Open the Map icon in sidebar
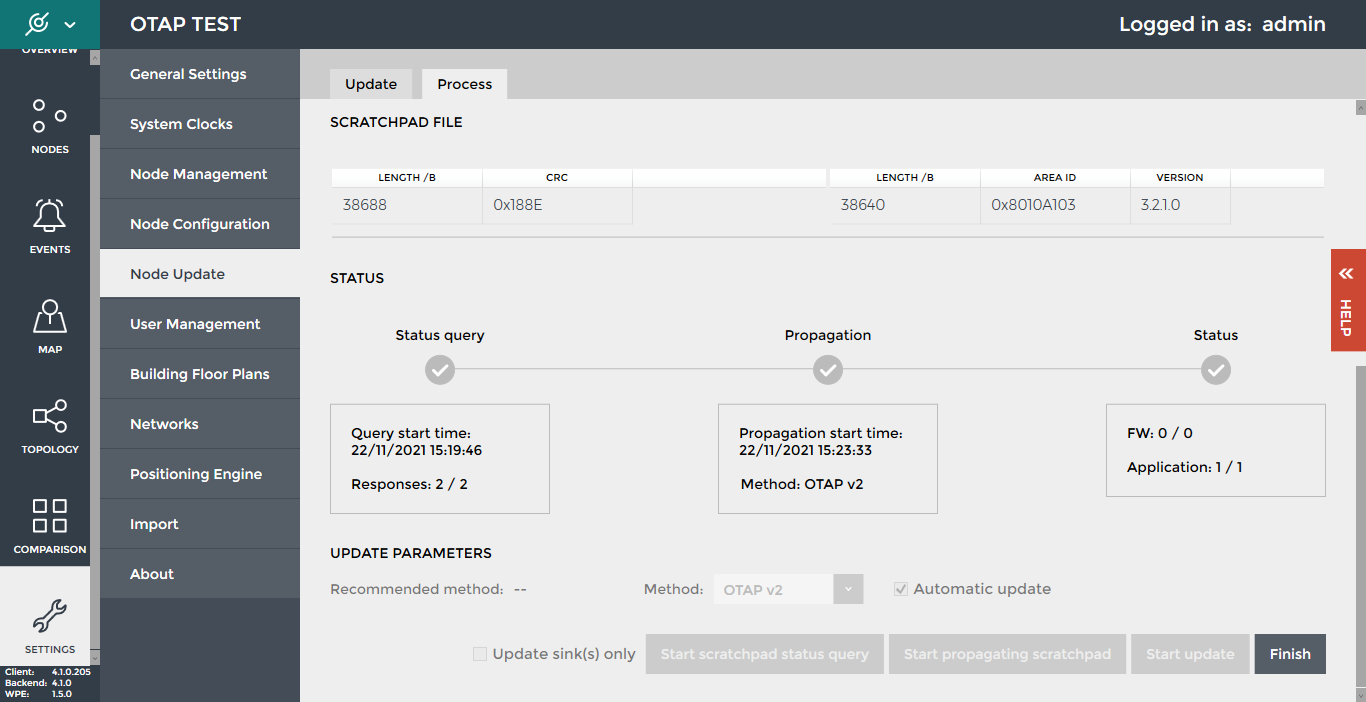 pos(49,316)
